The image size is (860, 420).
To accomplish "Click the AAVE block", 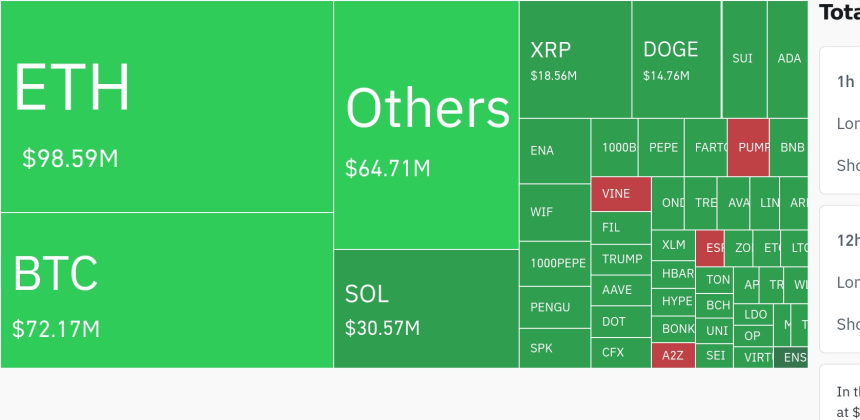I will (x=621, y=290).
